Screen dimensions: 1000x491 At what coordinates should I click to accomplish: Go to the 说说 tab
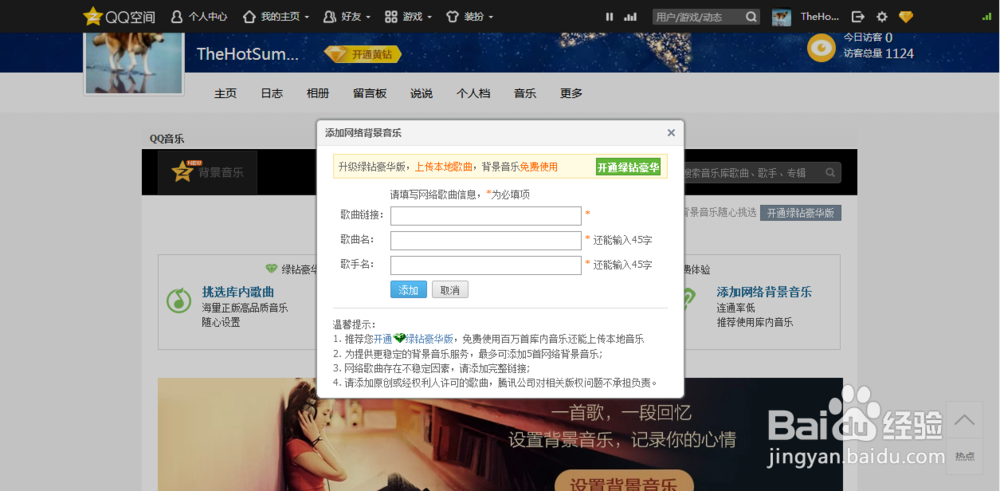tap(422, 94)
